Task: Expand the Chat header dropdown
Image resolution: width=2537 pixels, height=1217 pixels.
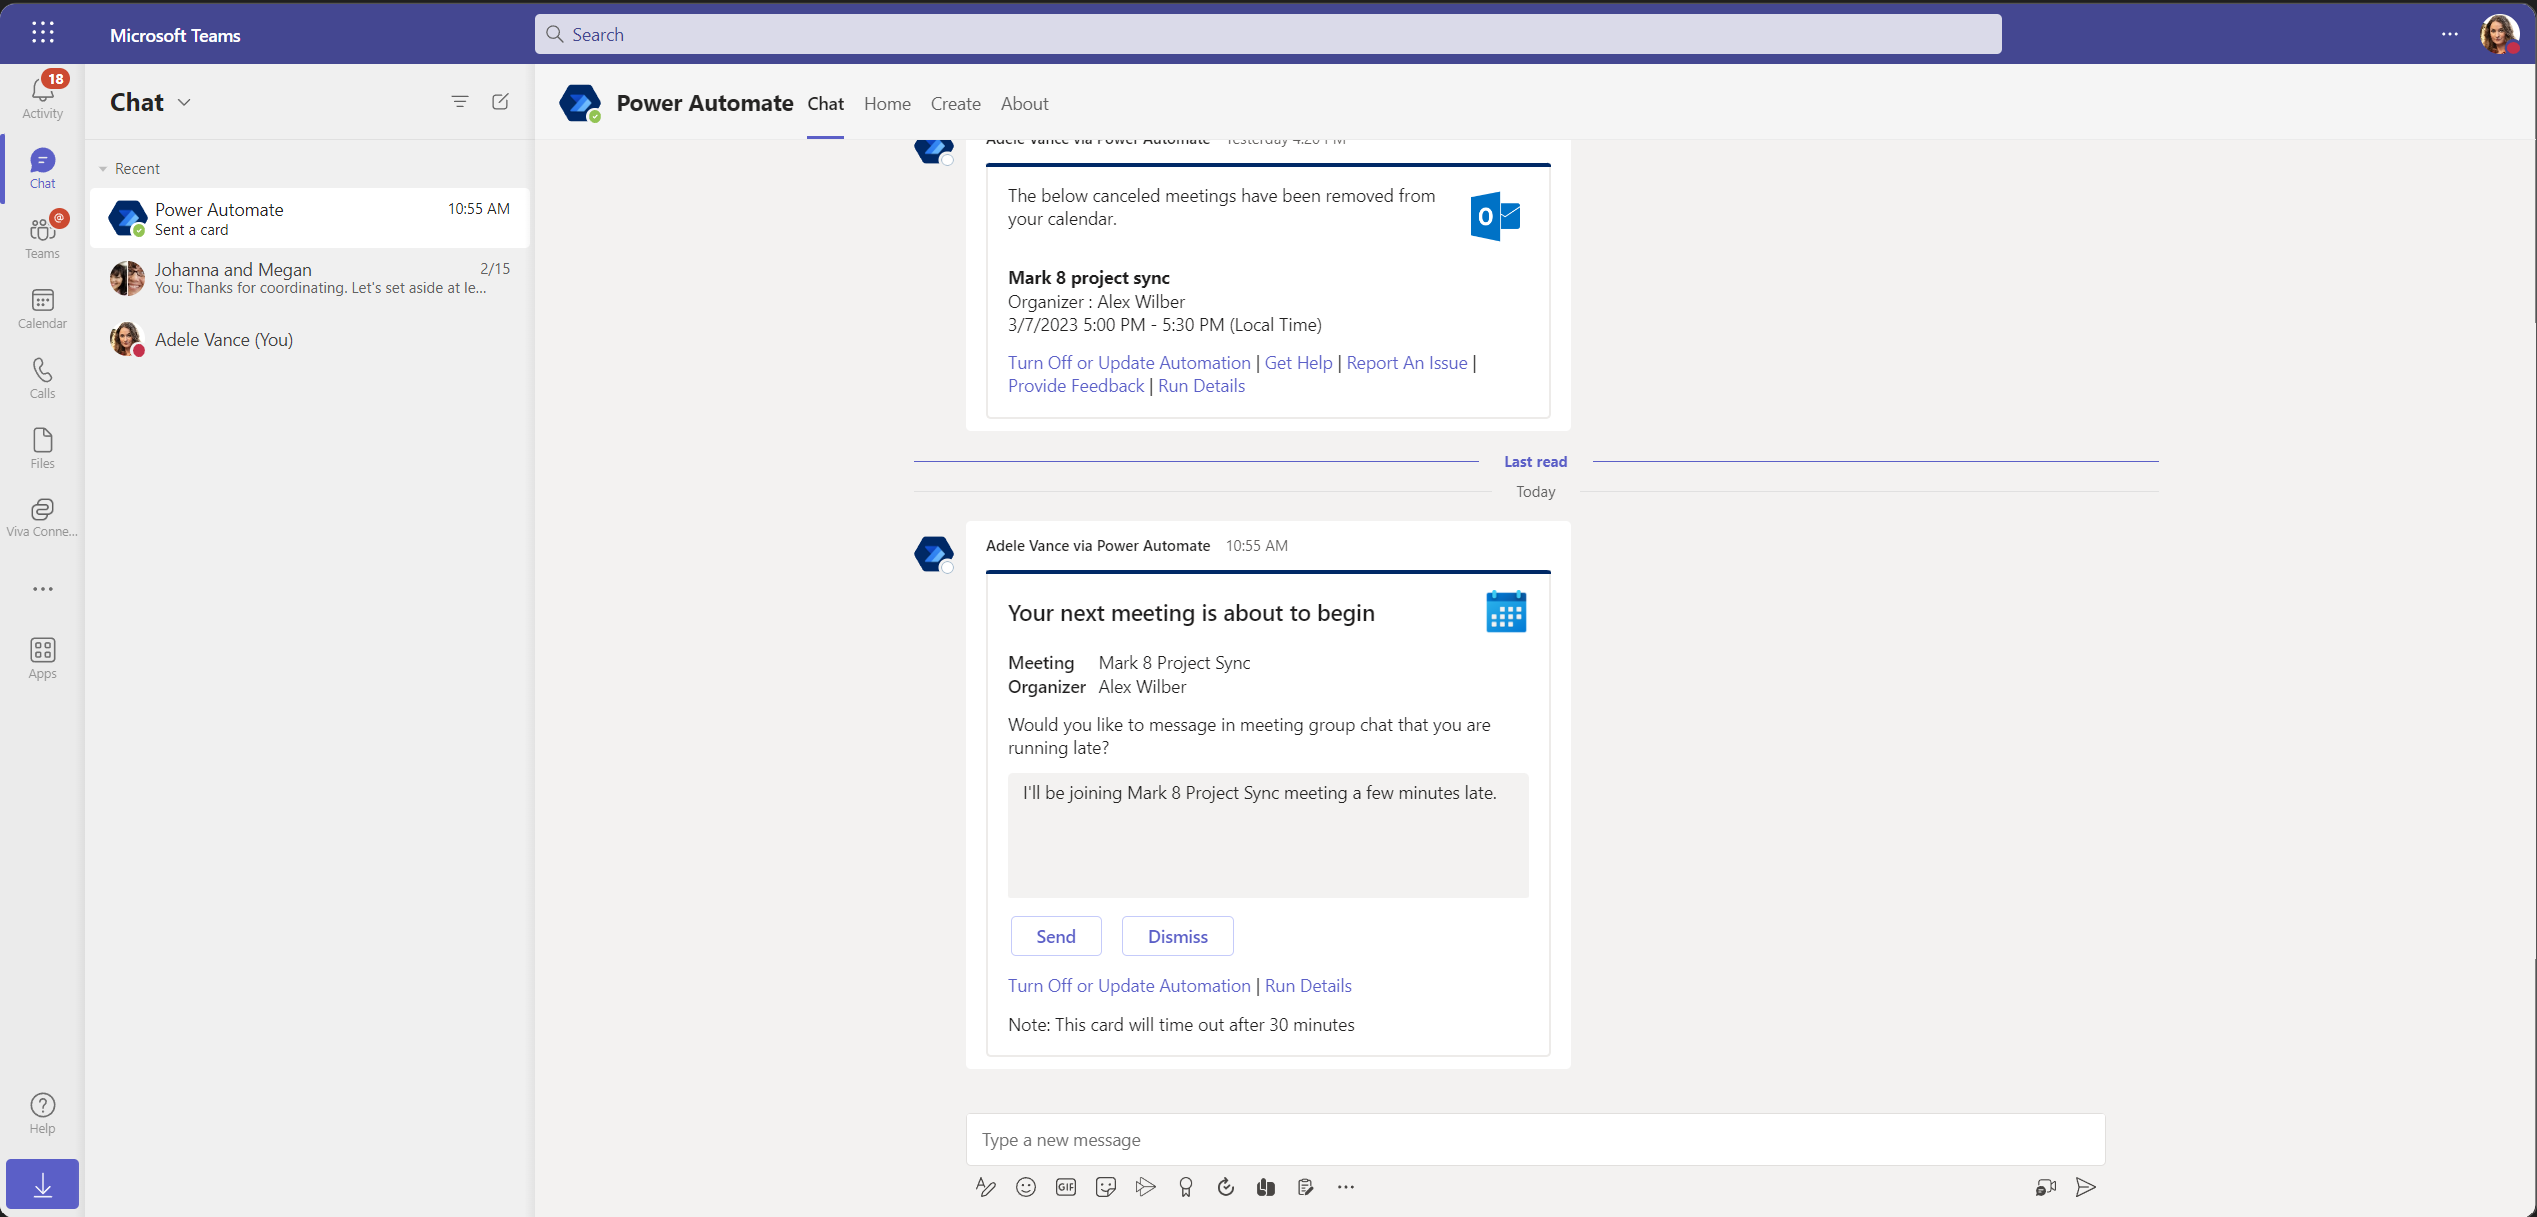Action: pyautogui.click(x=184, y=103)
